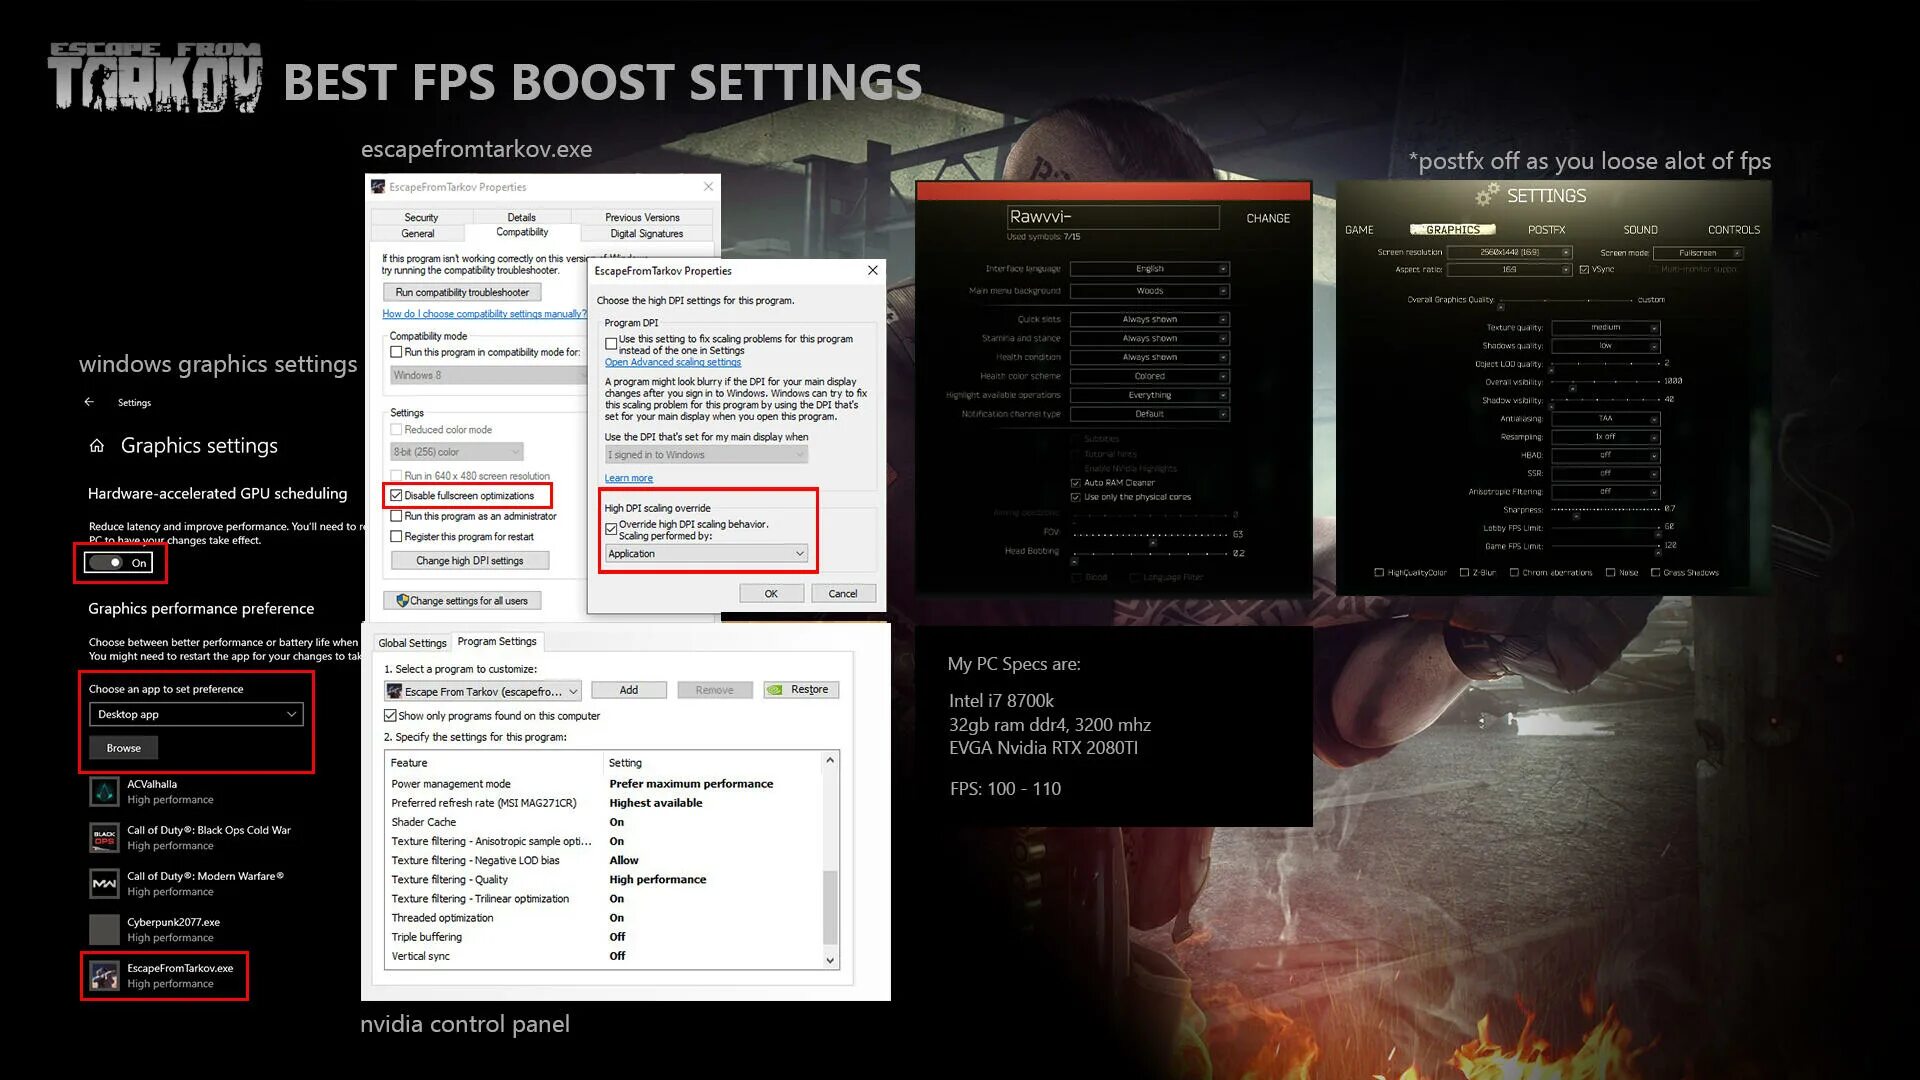This screenshot has width=1920, height=1080.
Task: Go back with the Settings back arrow
Action: 89,402
